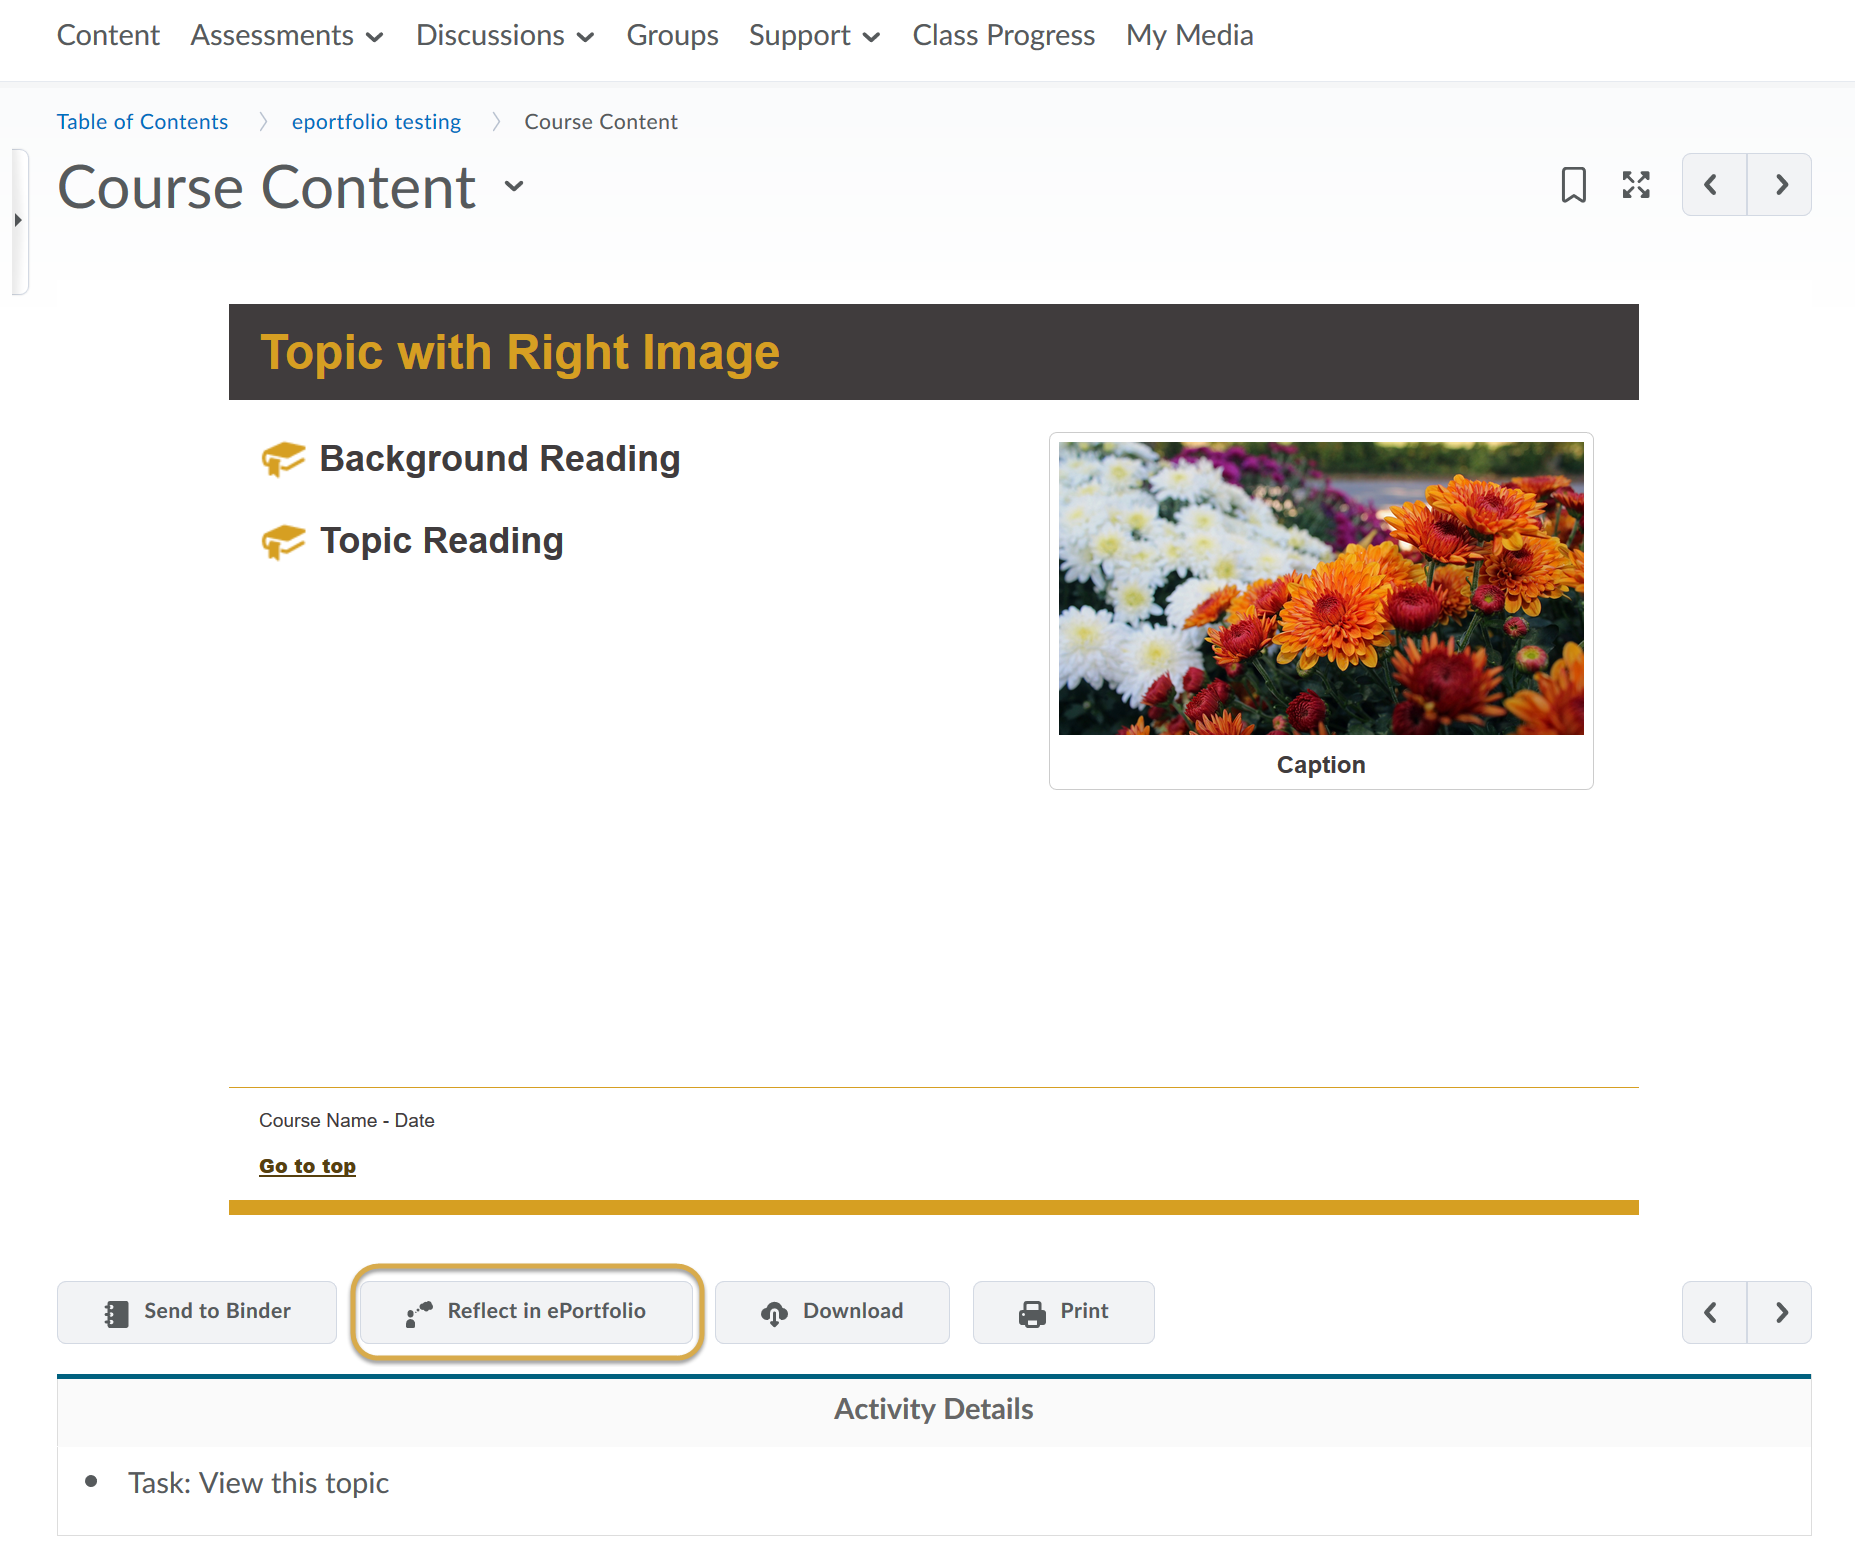Expand the Assessments menu
The width and height of the screenshot is (1855, 1564).
click(x=287, y=36)
